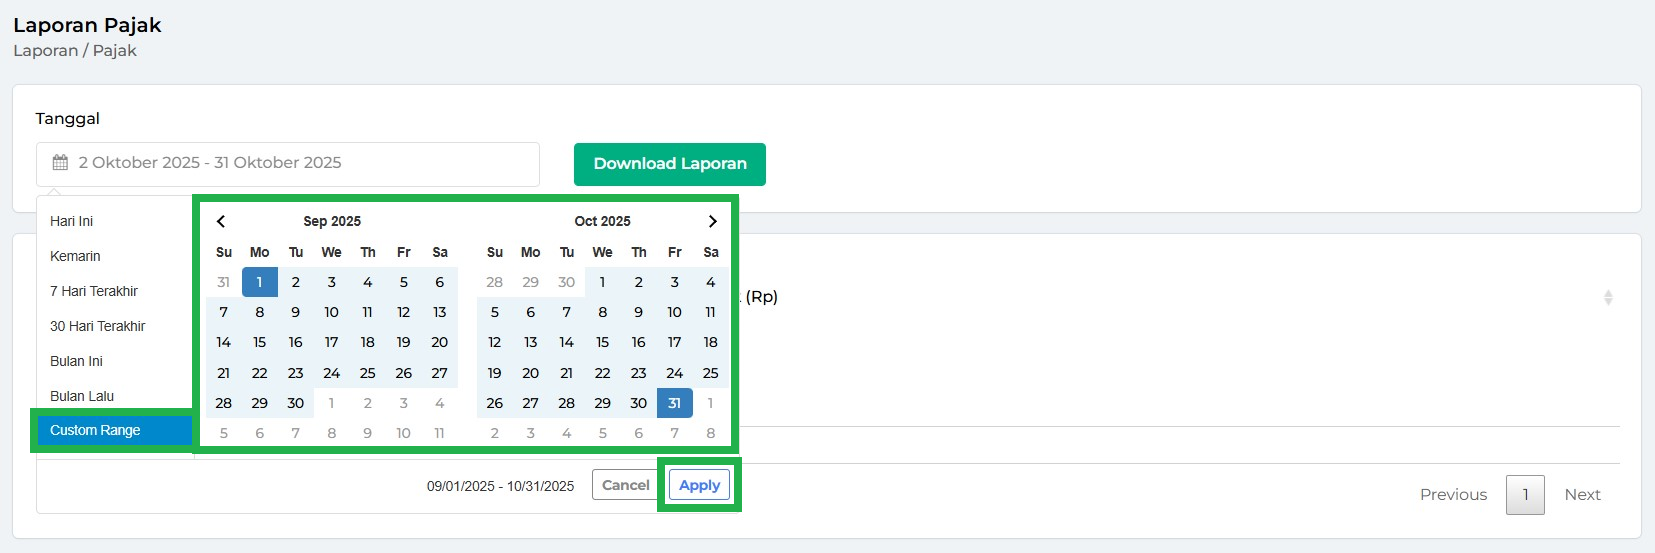Select Bulan Lalu preset range

coord(82,396)
